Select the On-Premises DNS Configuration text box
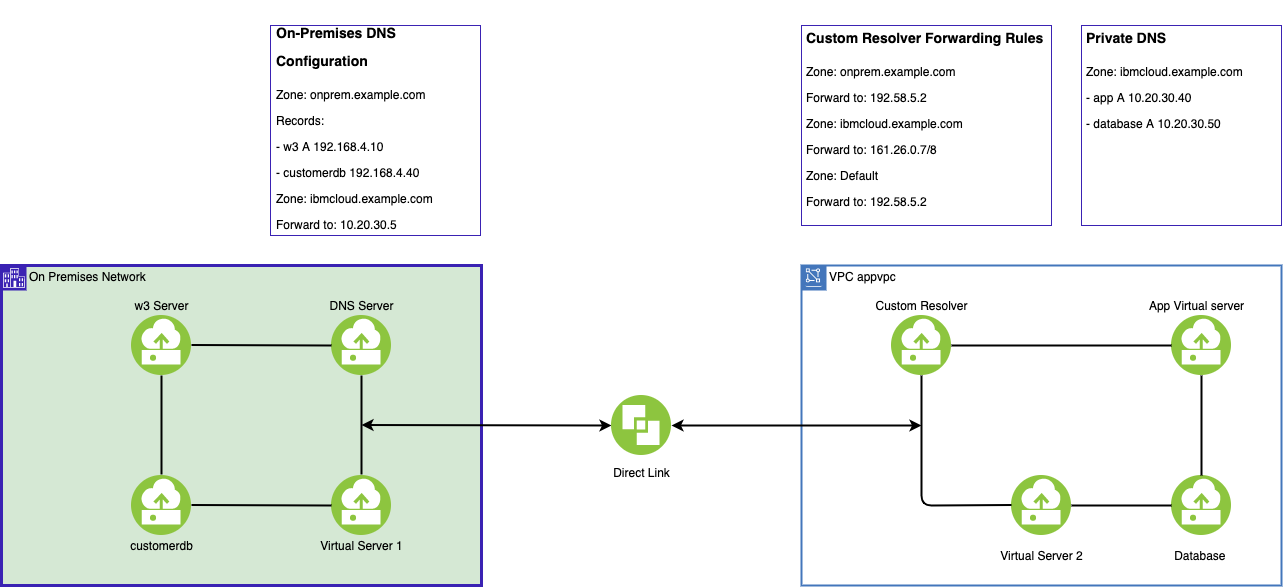 point(375,130)
